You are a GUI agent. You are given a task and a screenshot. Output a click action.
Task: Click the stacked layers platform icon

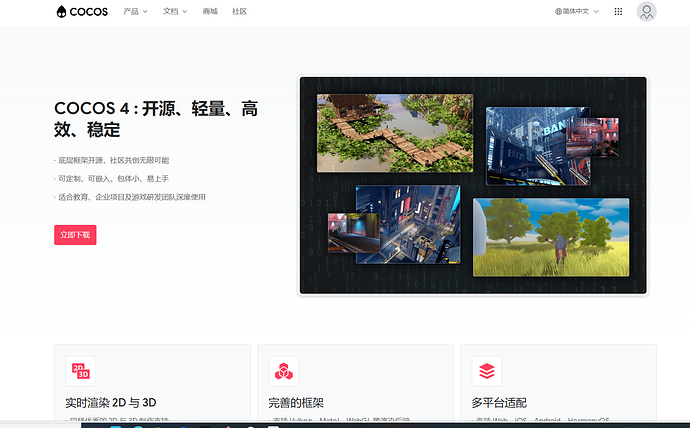point(487,371)
